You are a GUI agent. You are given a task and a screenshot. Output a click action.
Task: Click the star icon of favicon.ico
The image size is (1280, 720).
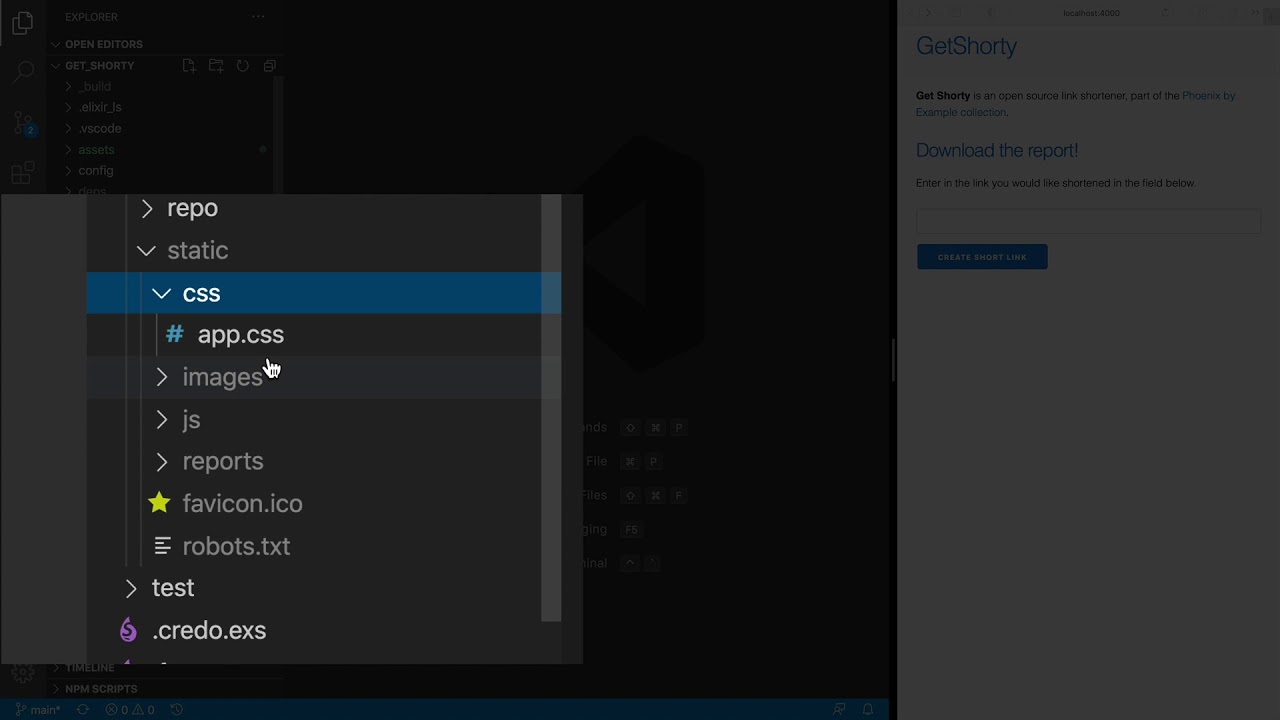point(159,503)
